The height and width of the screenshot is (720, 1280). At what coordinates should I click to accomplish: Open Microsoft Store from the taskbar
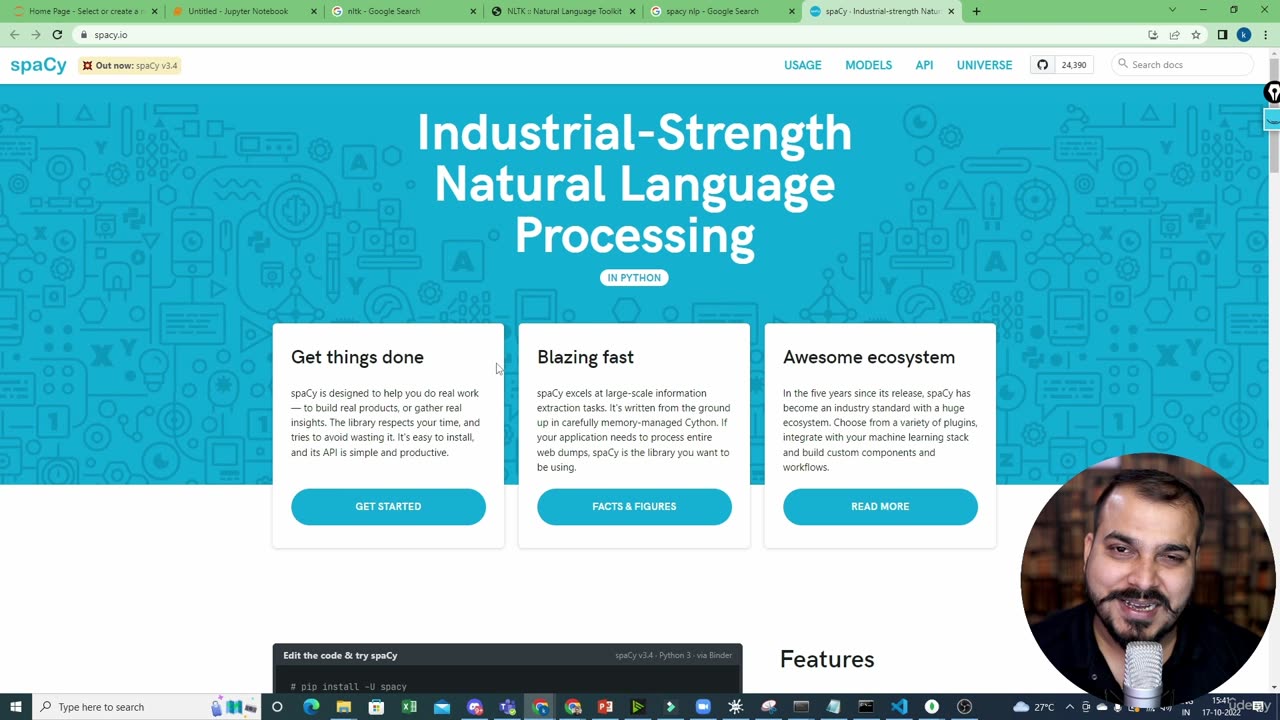point(376,707)
